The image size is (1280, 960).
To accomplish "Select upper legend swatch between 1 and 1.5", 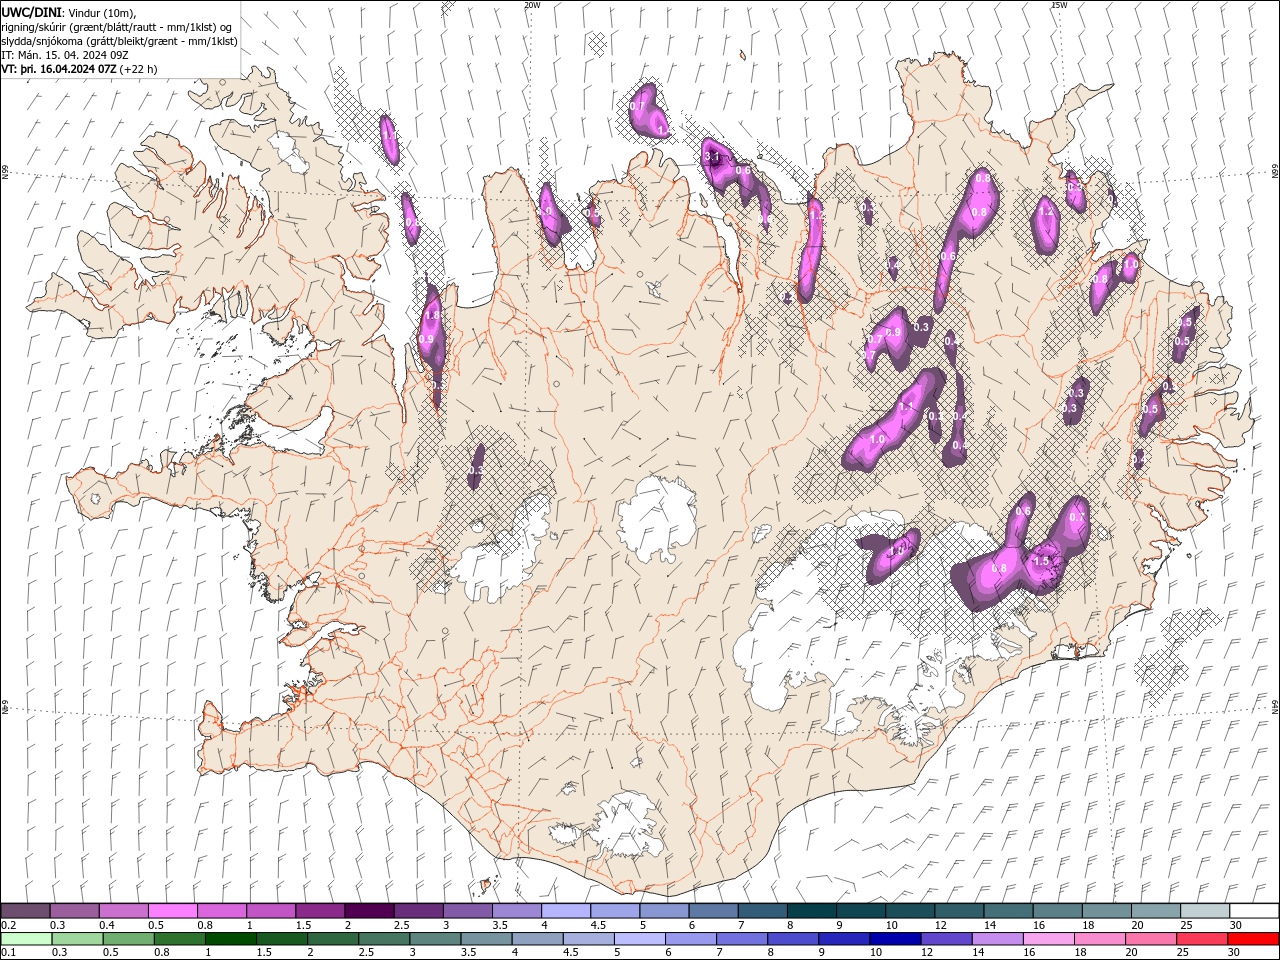I will point(271,911).
